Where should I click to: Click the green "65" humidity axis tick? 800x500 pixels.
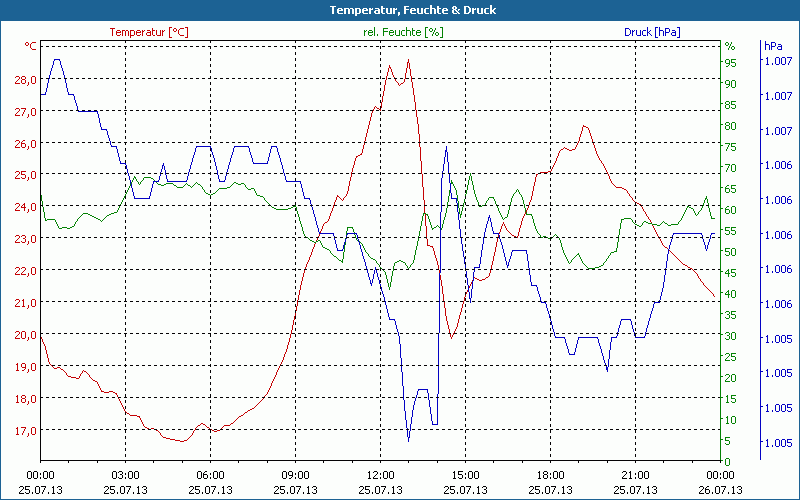[731, 189]
